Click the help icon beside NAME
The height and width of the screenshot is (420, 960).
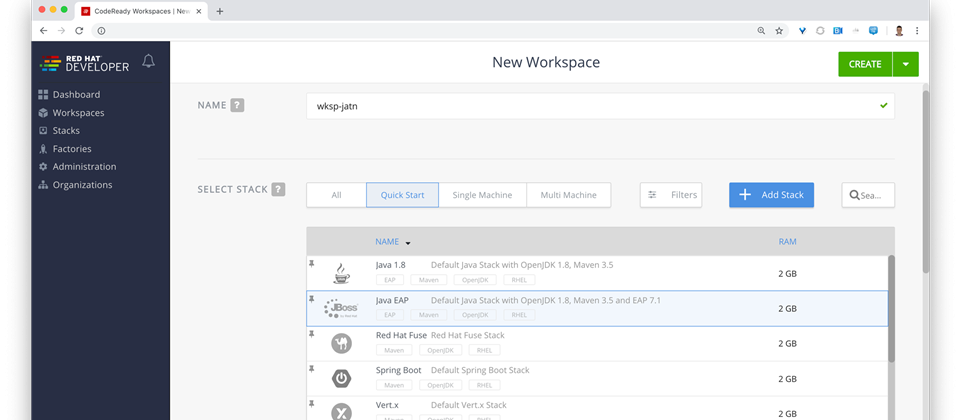coord(238,105)
